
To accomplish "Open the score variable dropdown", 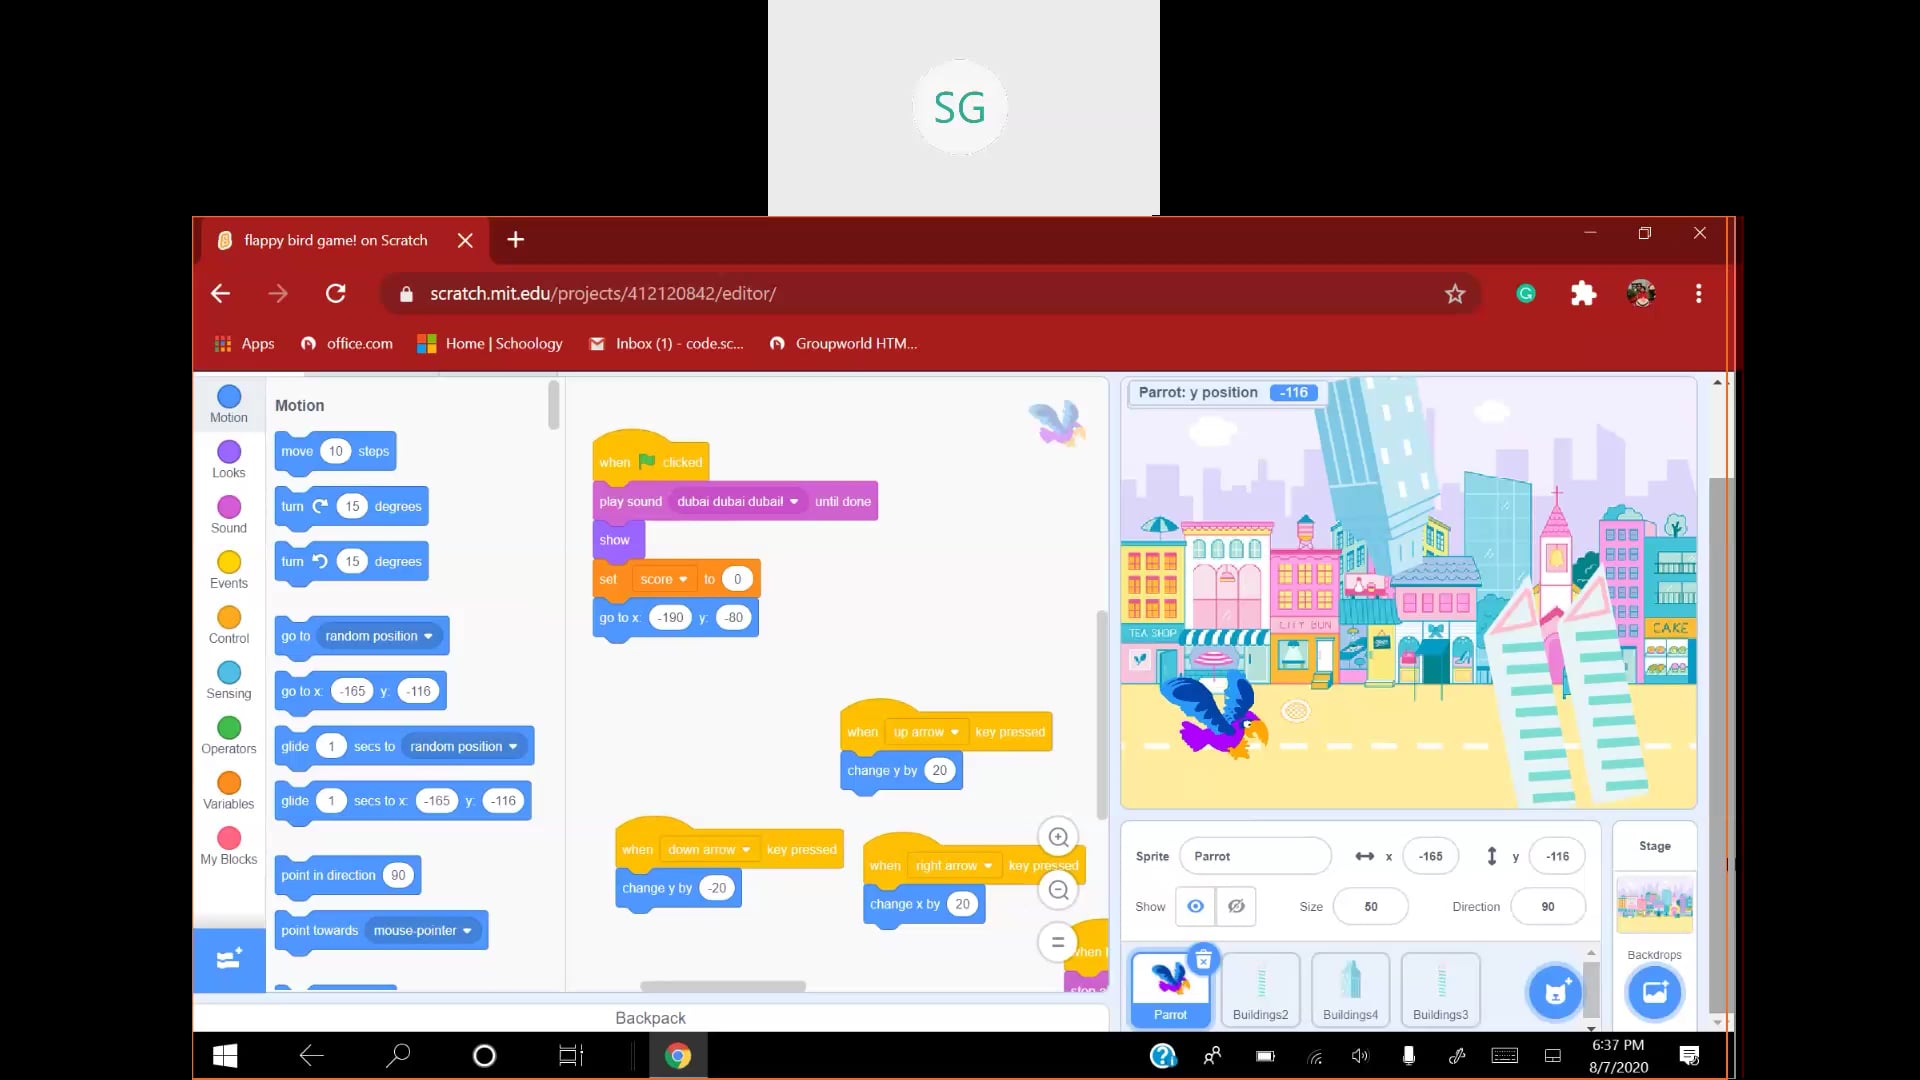I will click(664, 579).
